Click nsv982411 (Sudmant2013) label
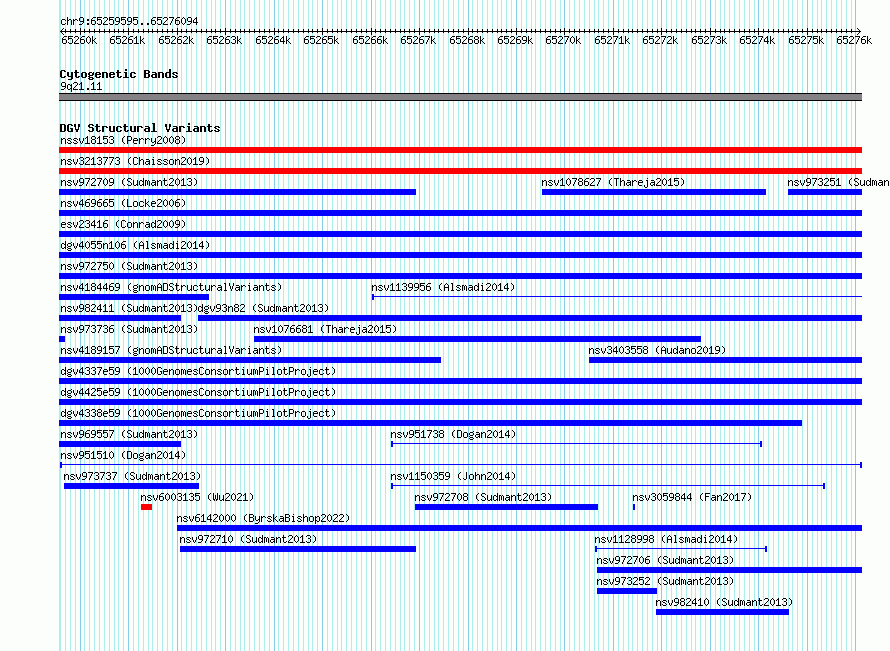Viewport: 890px width, 651px height. (129, 308)
